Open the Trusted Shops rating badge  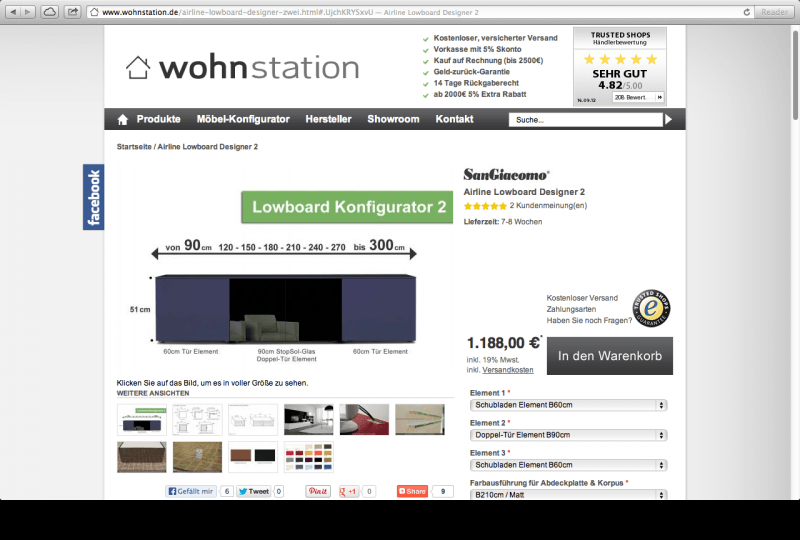tap(619, 66)
